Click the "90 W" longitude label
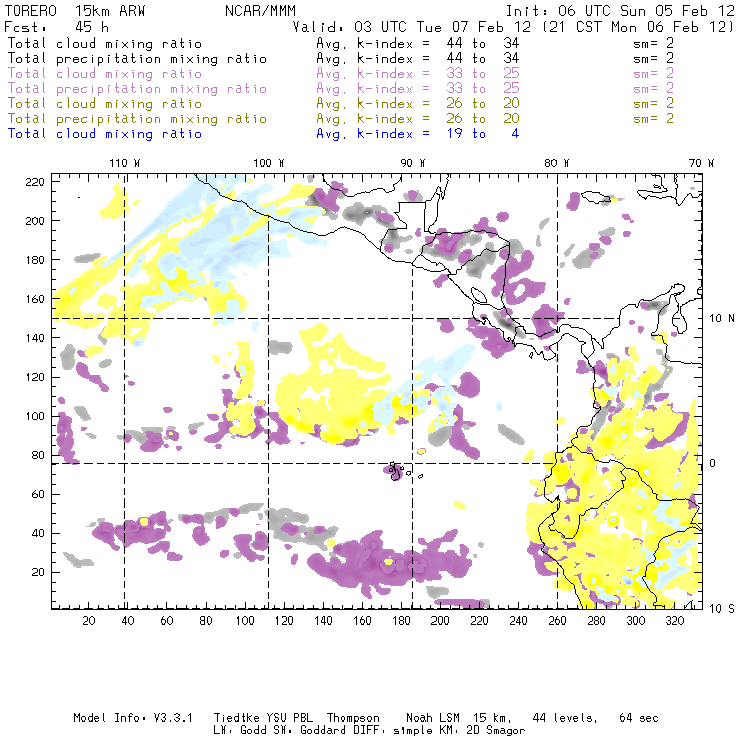The image size is (740, 740). point(413,163)
